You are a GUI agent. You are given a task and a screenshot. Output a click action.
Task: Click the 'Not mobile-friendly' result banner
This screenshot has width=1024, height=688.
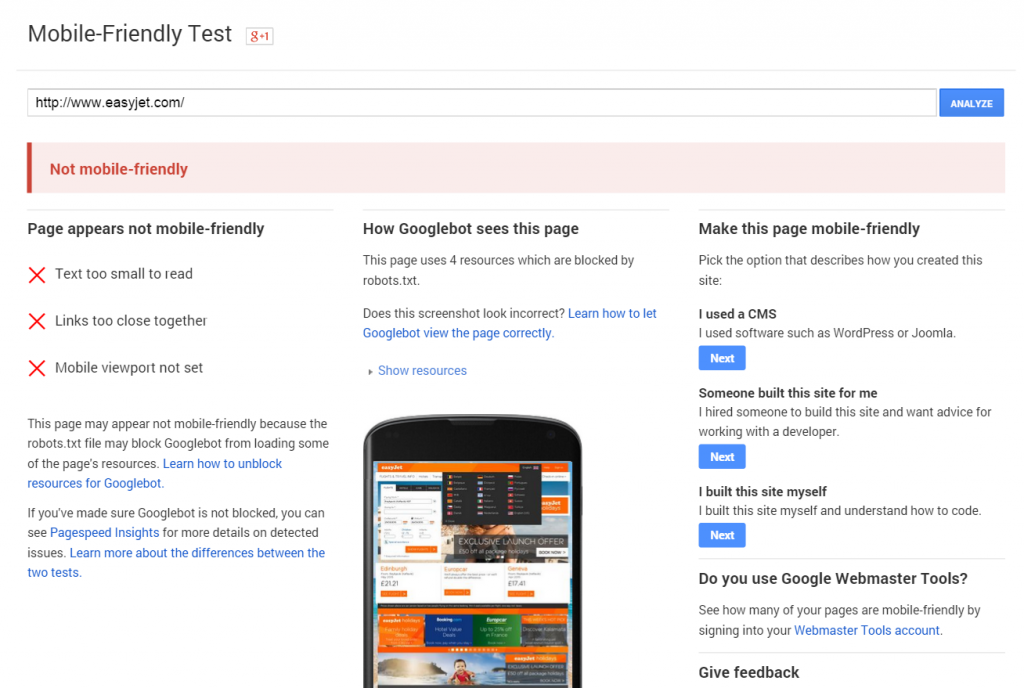point(515,169)
